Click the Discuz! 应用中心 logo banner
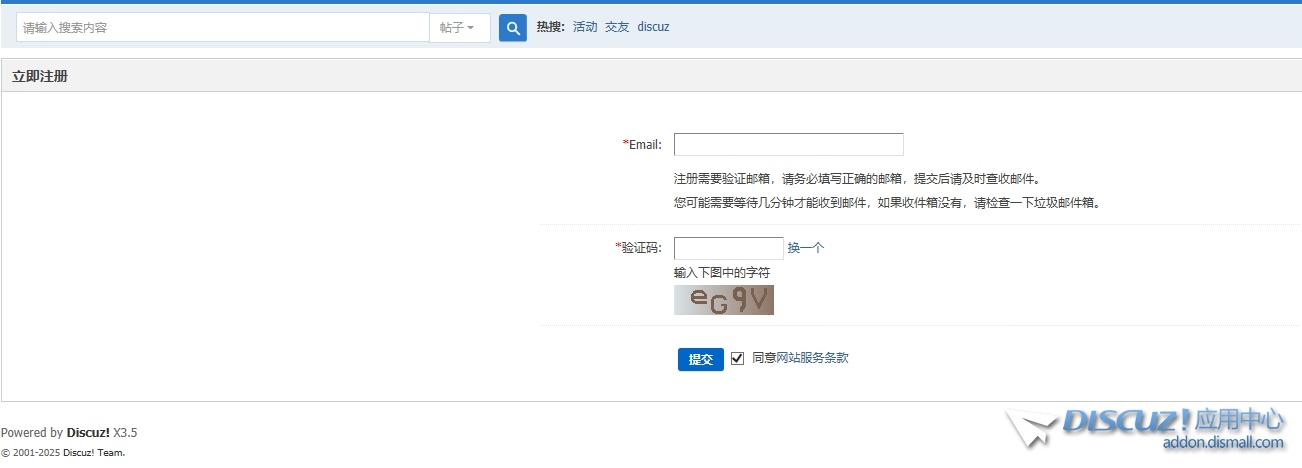 (1146, 428)
